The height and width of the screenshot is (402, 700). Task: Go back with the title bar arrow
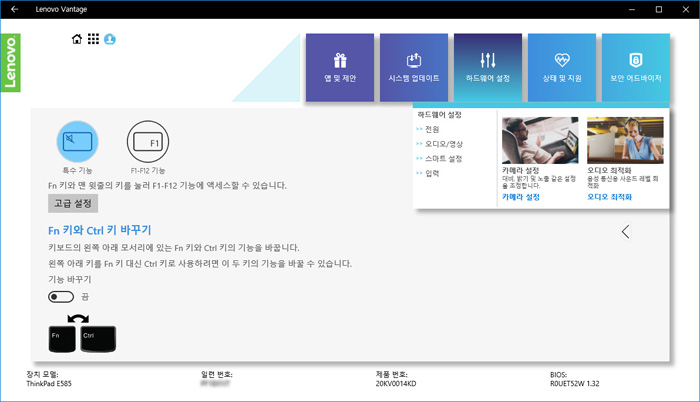(14, 9)
